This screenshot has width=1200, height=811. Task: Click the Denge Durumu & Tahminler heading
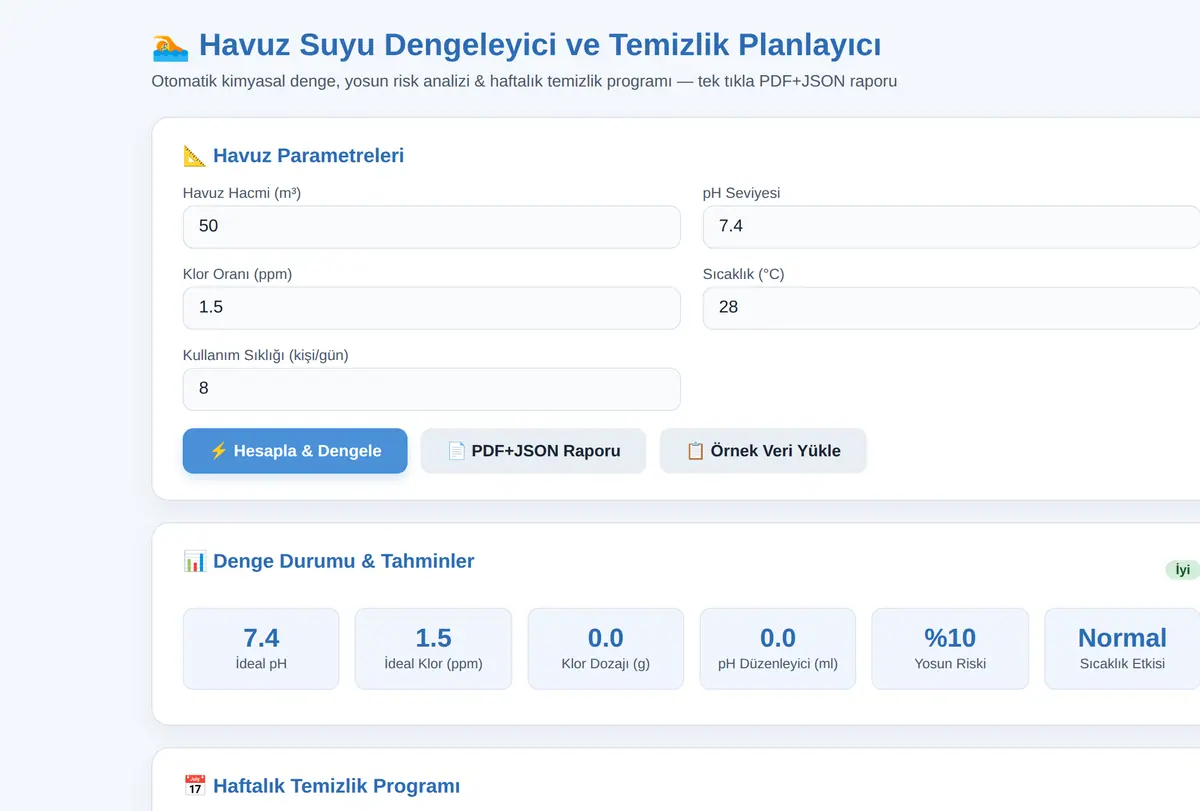[343, 561]
